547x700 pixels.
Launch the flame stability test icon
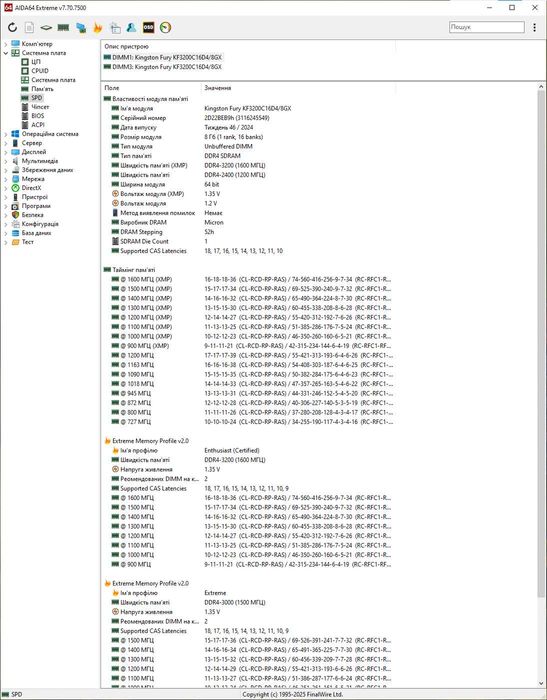98,28
